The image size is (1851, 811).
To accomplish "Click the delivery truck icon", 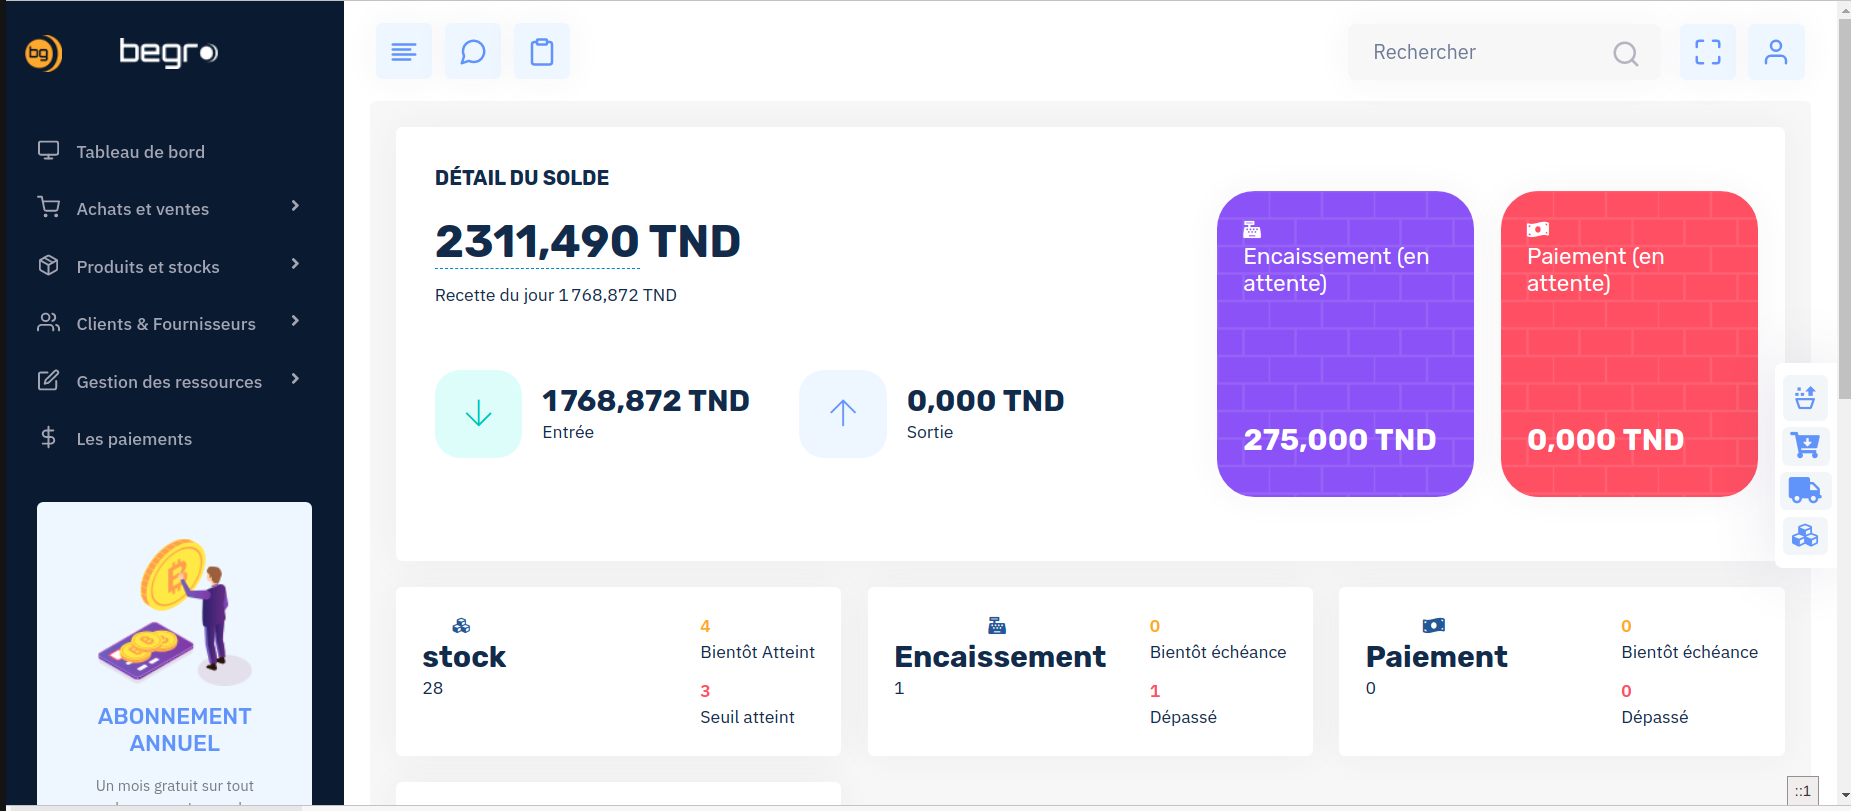I will pyautogui.click(x=1805, y=490).
